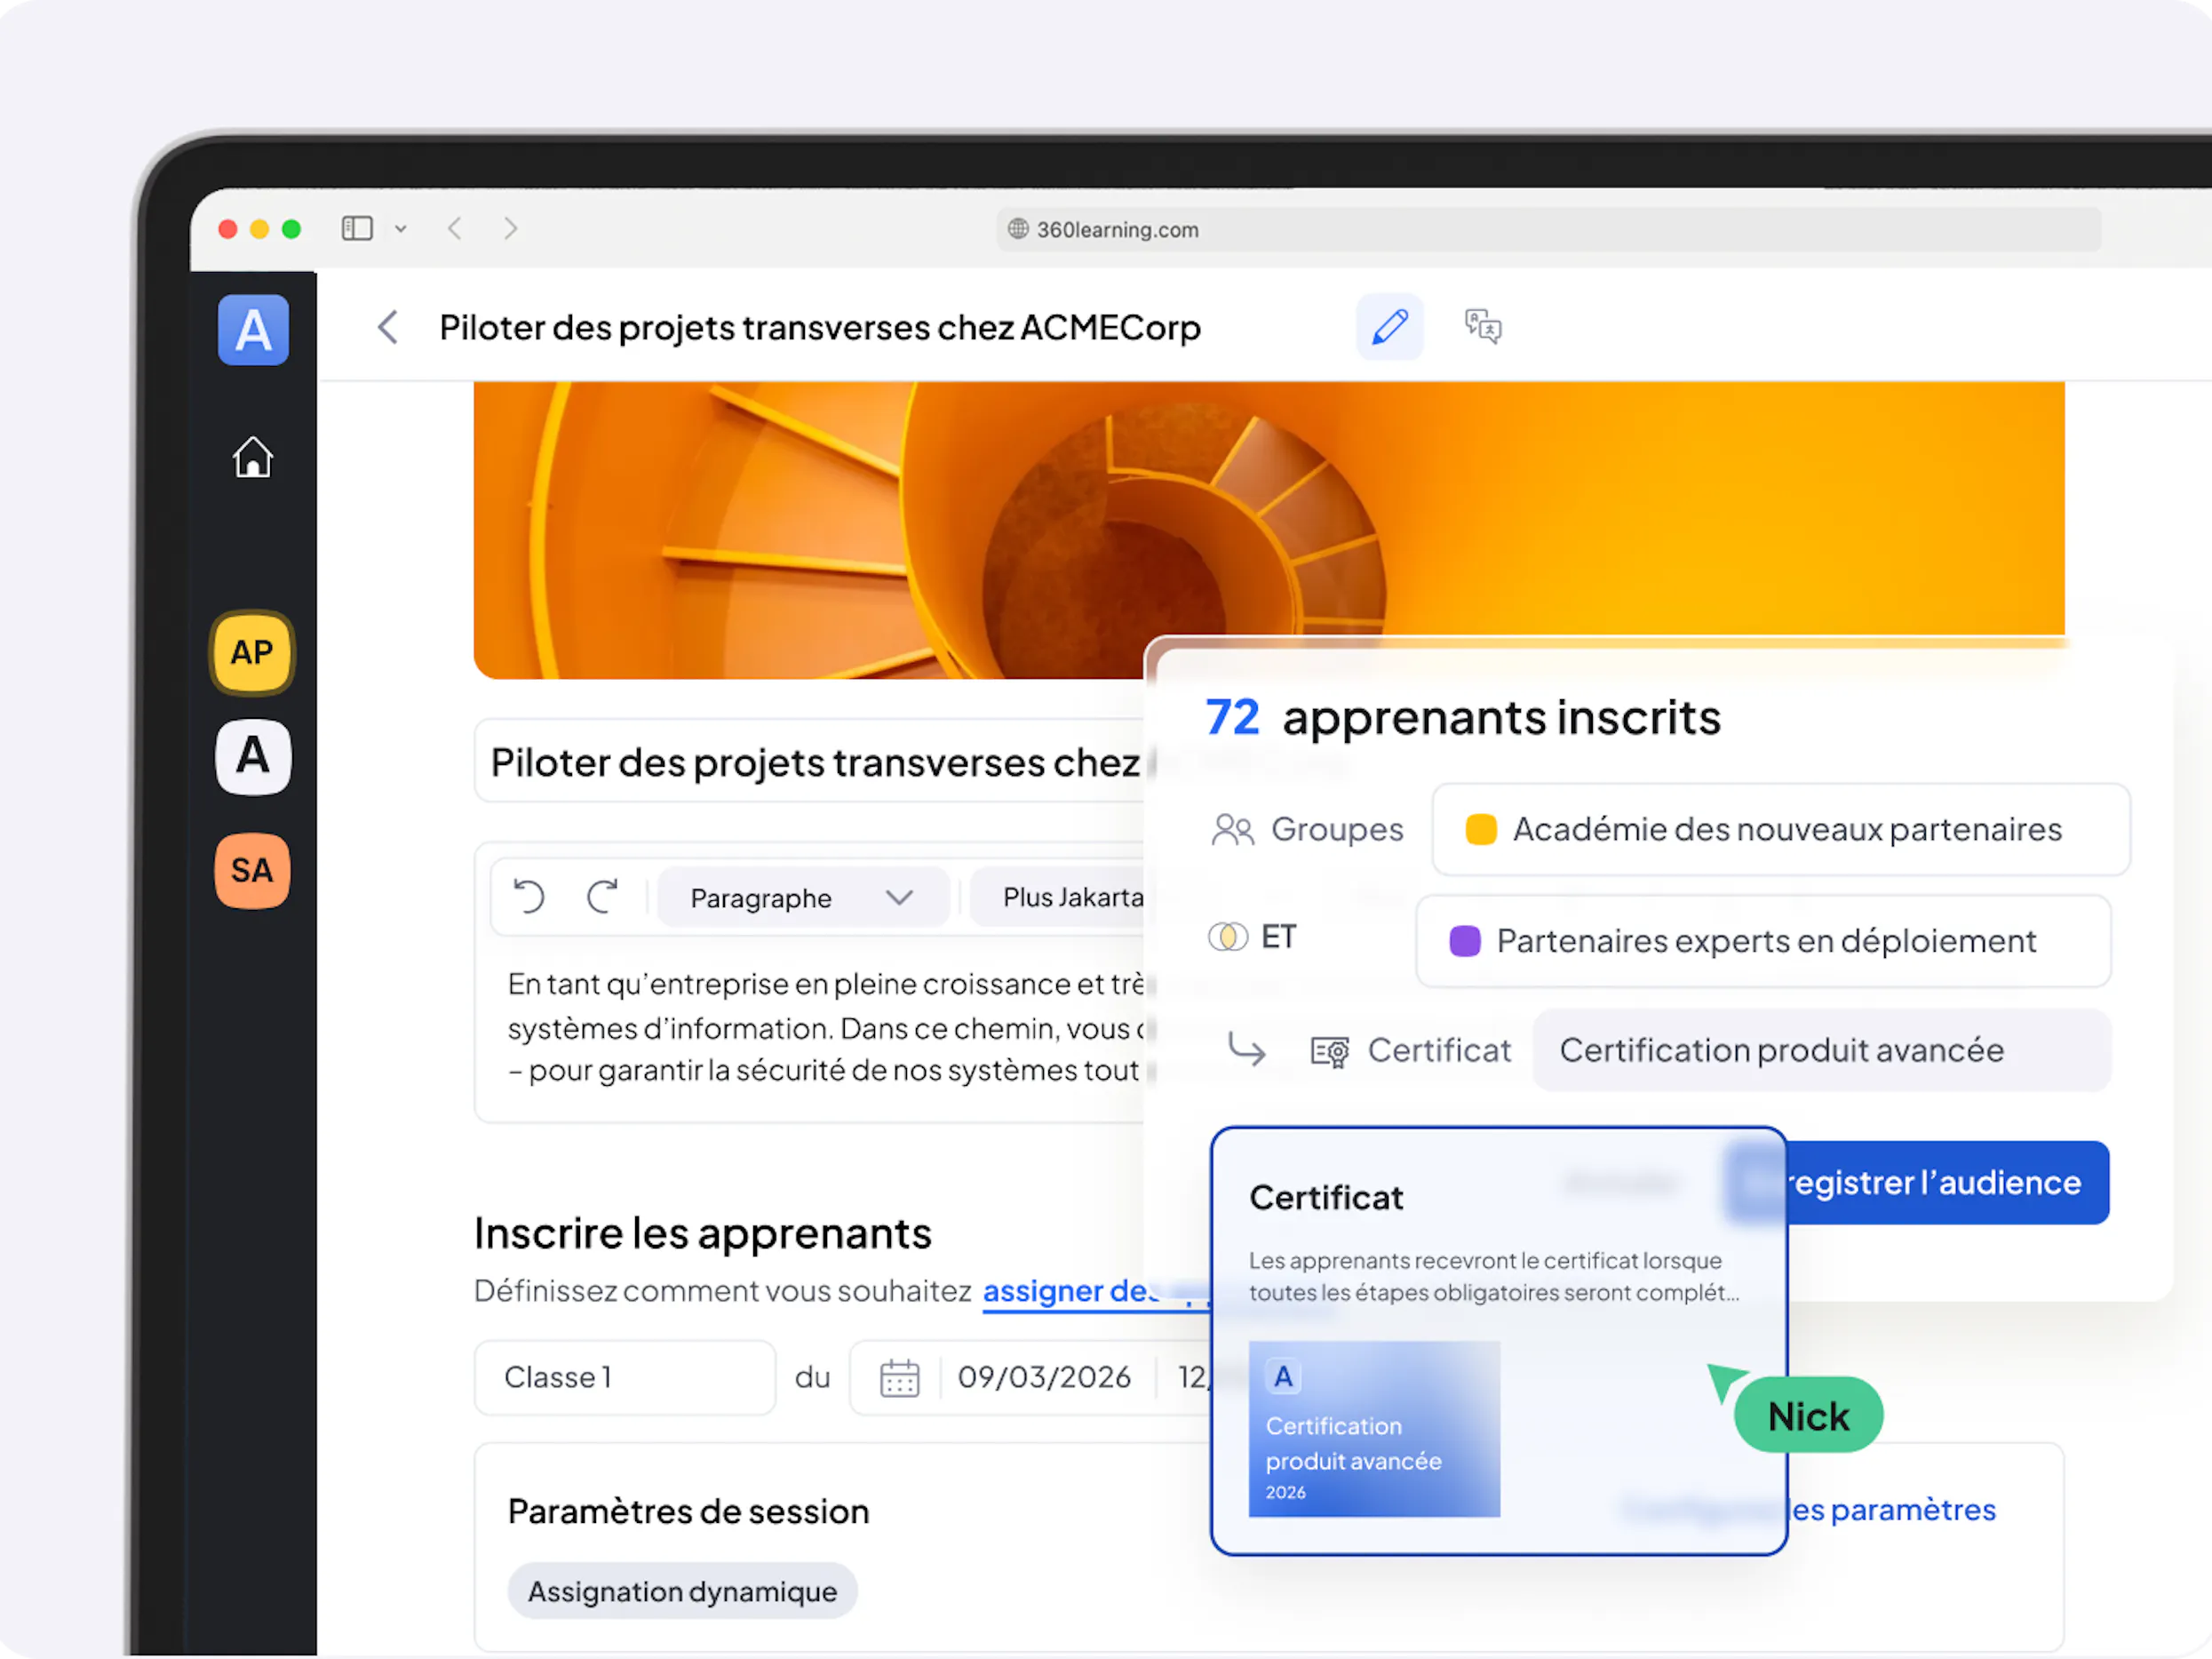Image resolution: width=2212 pixels, height=1659 pixels.
Task: Click the yellow swatch on Académie group
Action: point(1480,829)
